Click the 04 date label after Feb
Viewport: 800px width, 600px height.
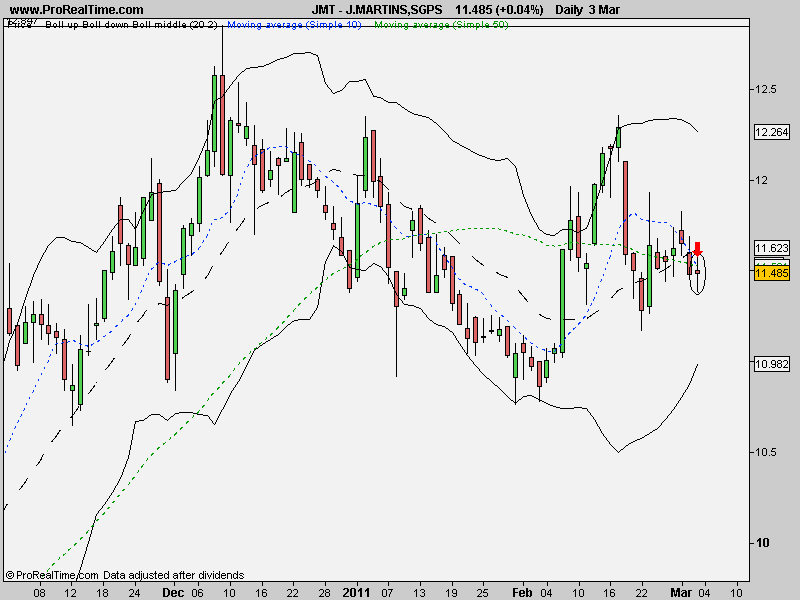(546, 593)
